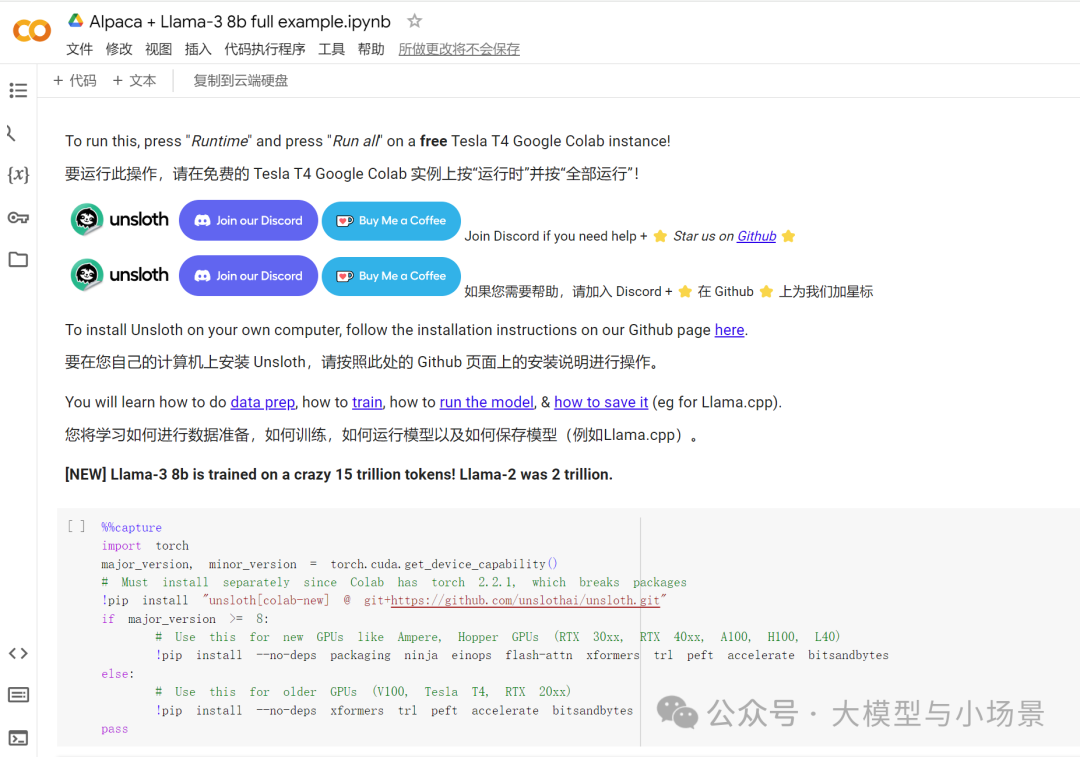Image resolution: width=1080 pixels, height=757 pixels.
Task: Follow the 'train' link
Action: pos(367,402)
